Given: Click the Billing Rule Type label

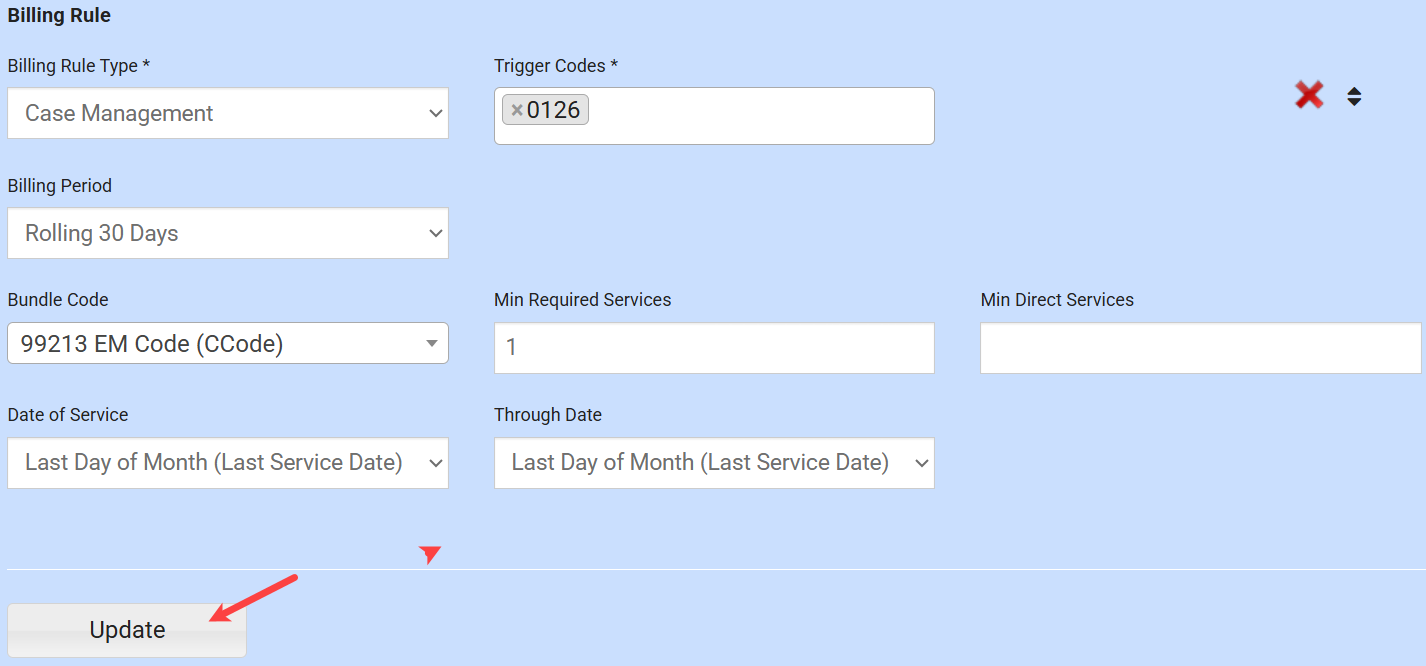Looking at the screenshot, I should [x=79, y=66].
